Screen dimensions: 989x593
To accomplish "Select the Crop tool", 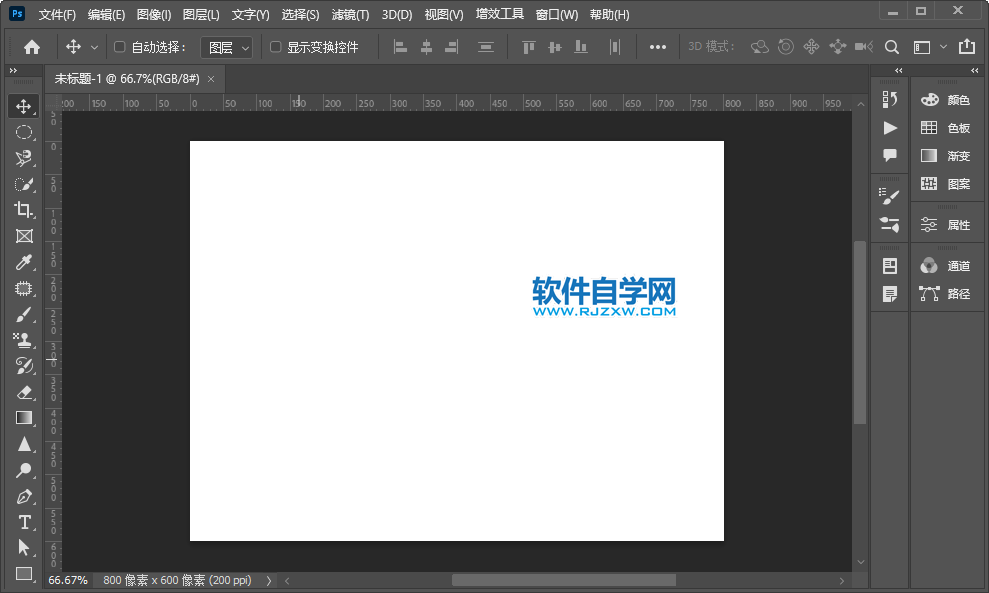I will 24,210.
